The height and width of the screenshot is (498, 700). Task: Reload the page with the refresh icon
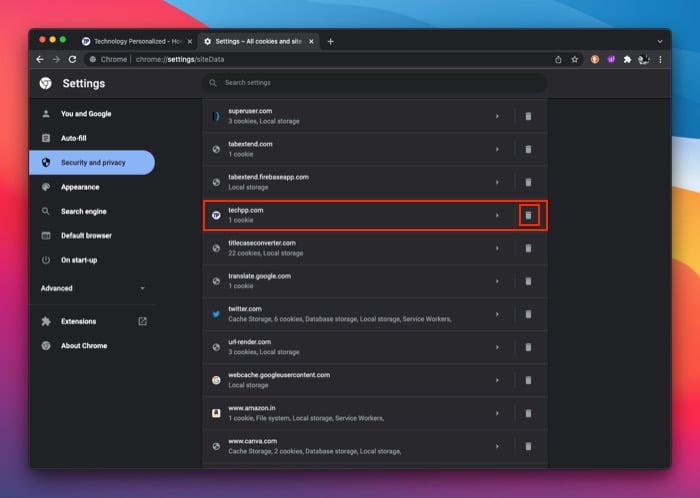(72, 59)
